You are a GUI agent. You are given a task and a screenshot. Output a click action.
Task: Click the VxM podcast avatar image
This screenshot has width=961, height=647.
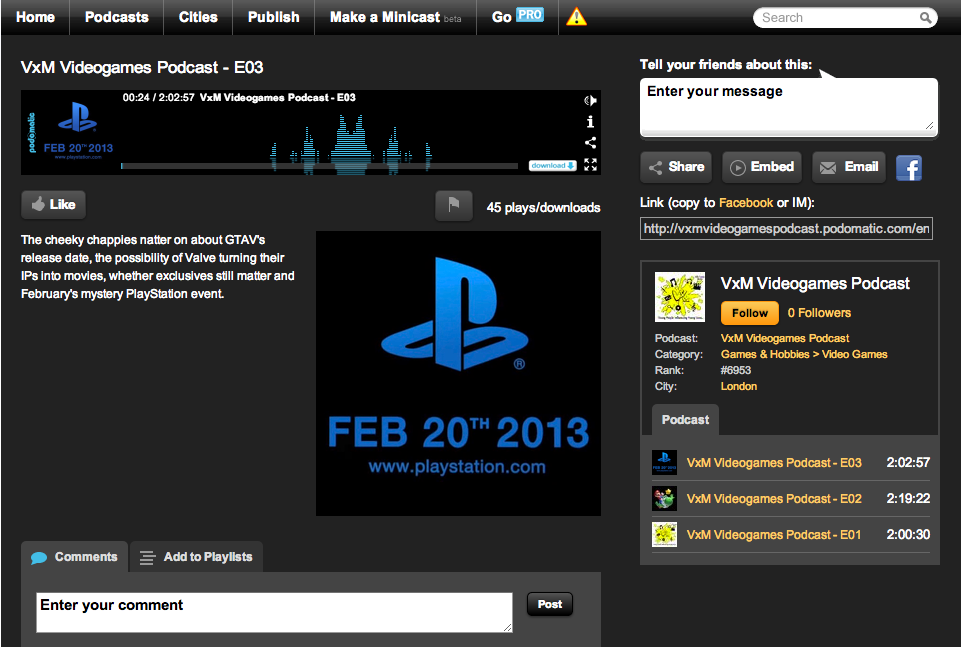680,297
